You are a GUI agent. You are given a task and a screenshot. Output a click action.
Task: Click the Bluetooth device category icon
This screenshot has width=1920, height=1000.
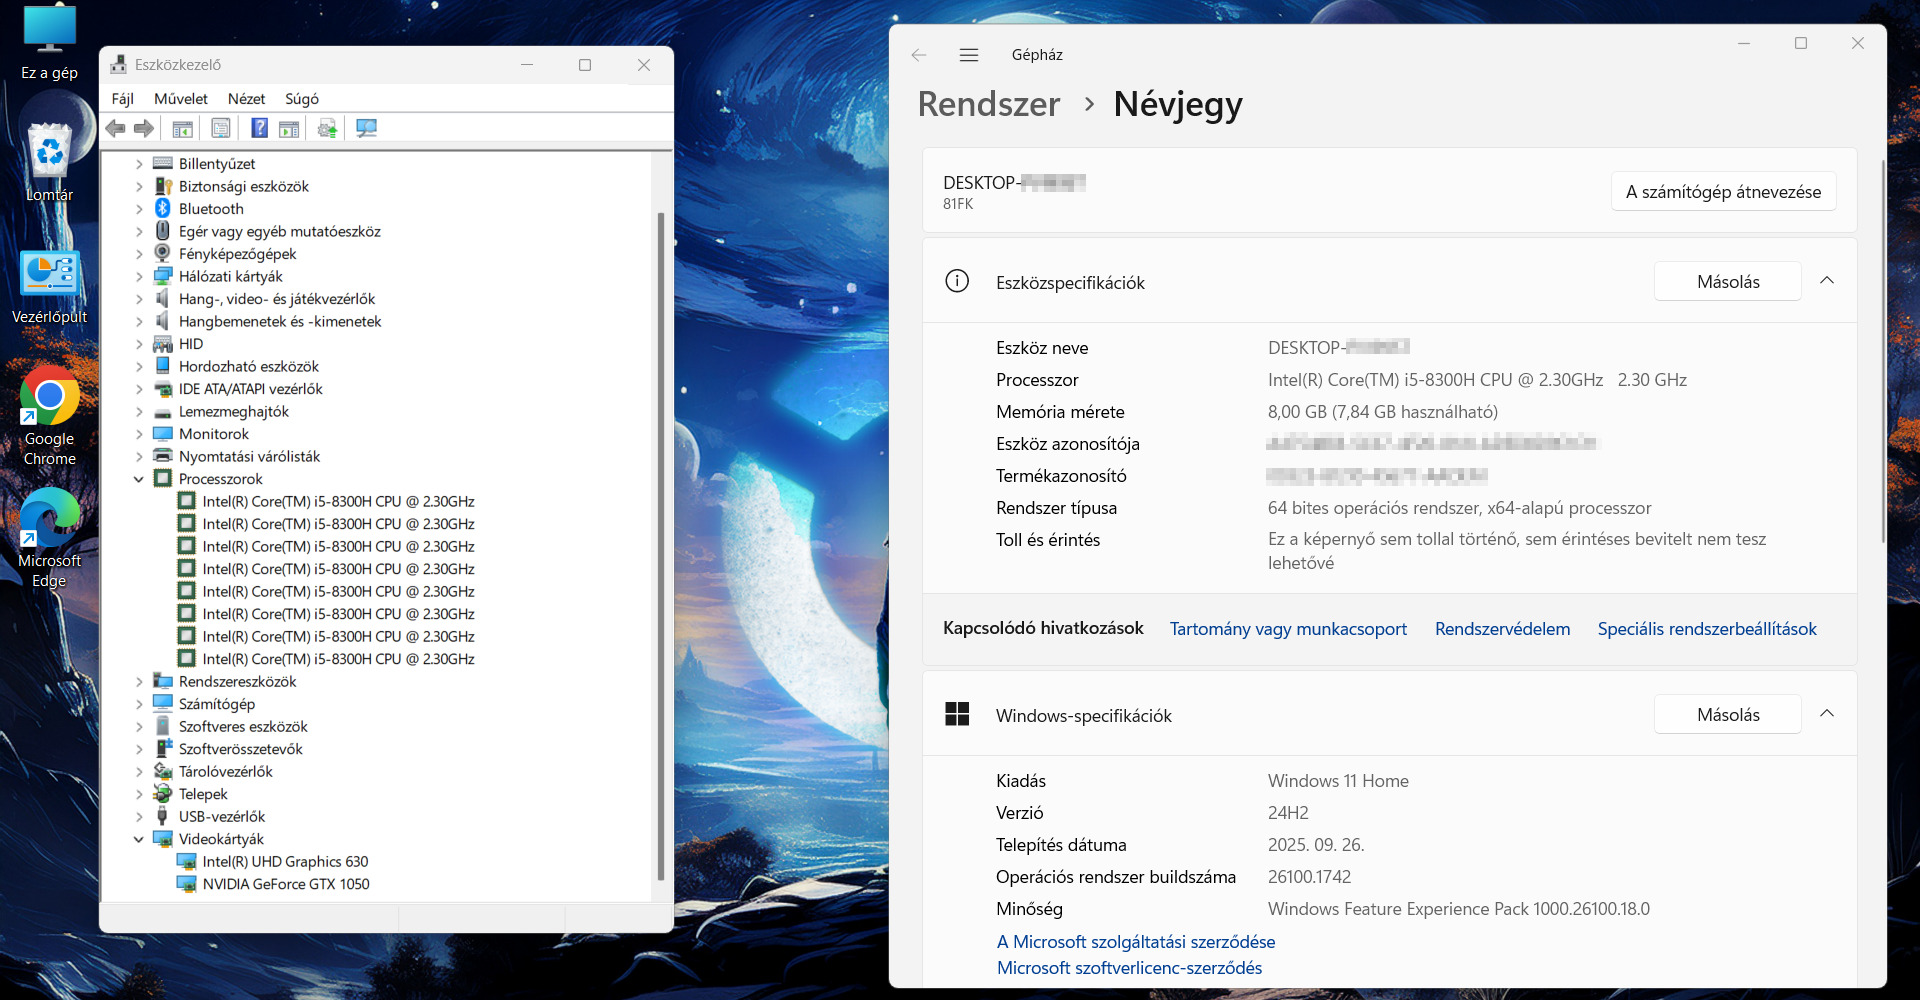[163, 208]
